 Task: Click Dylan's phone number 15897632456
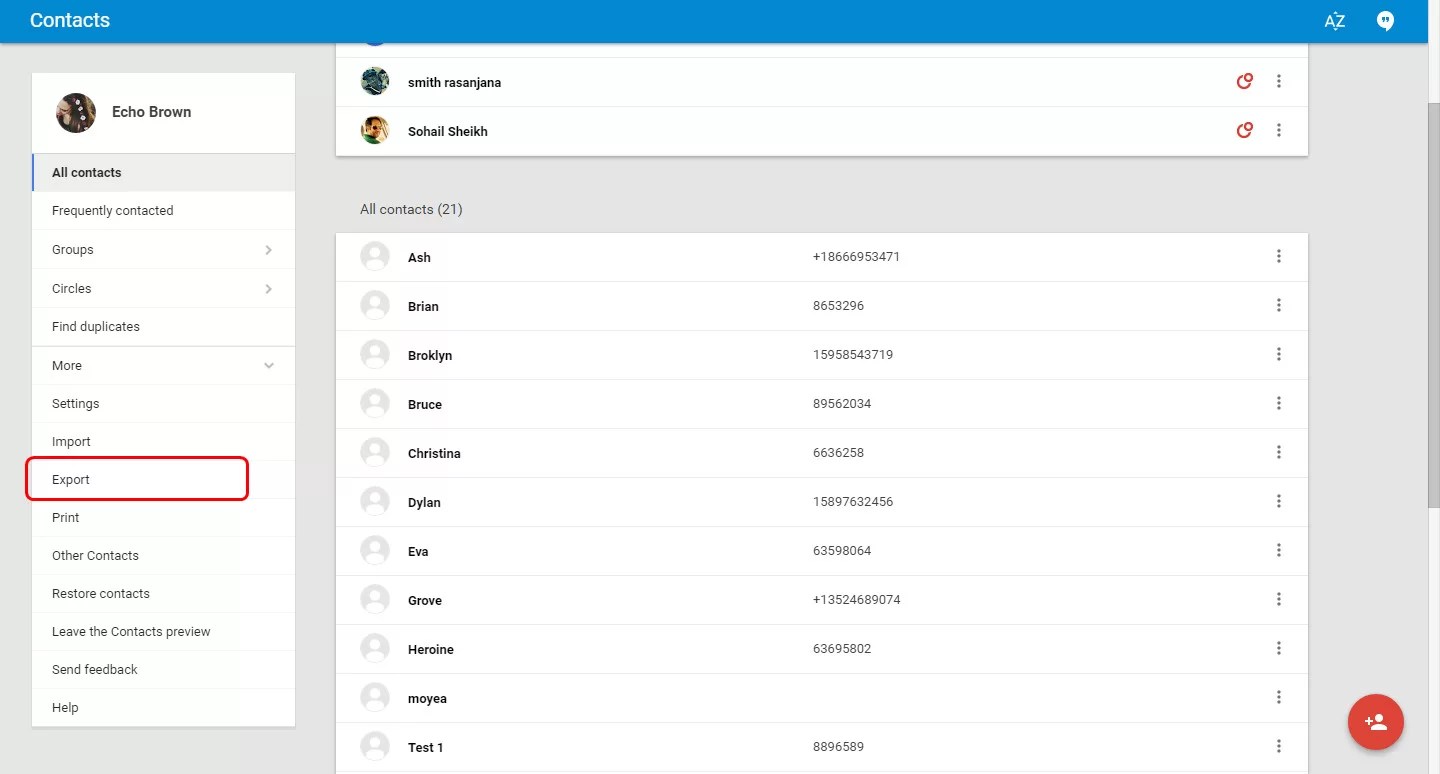pos(853,502)
